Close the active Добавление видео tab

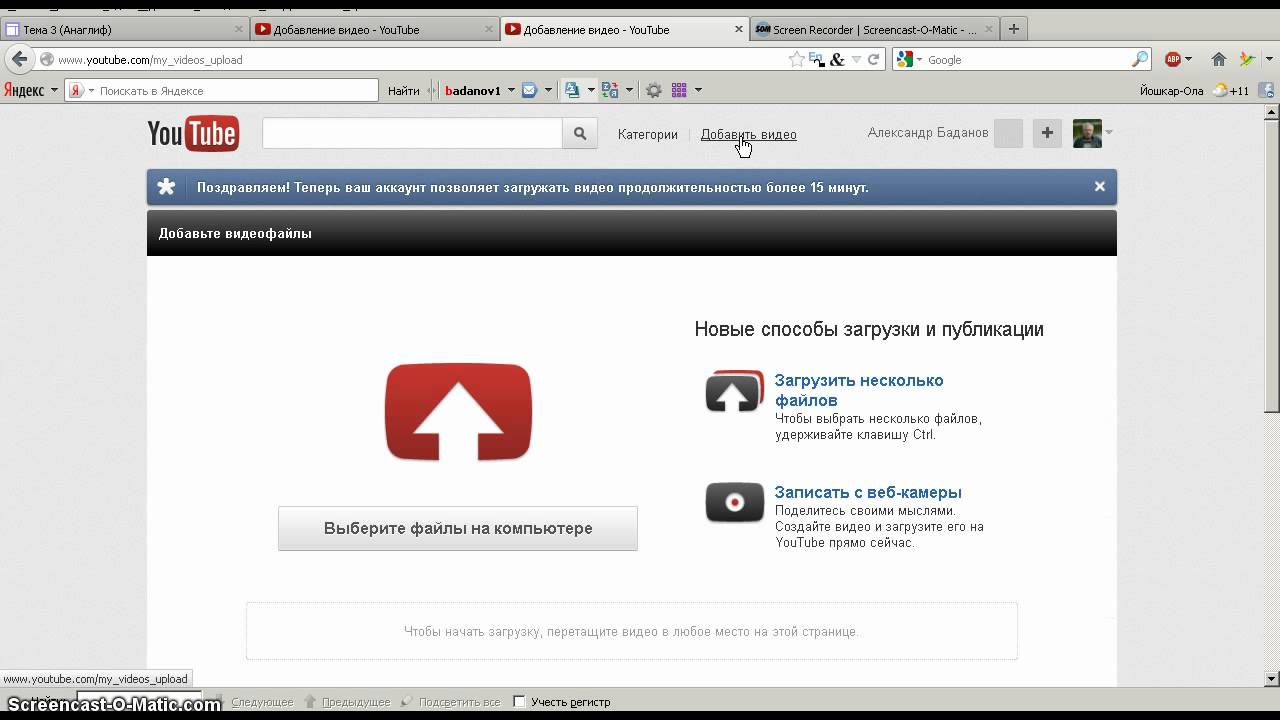739,30
